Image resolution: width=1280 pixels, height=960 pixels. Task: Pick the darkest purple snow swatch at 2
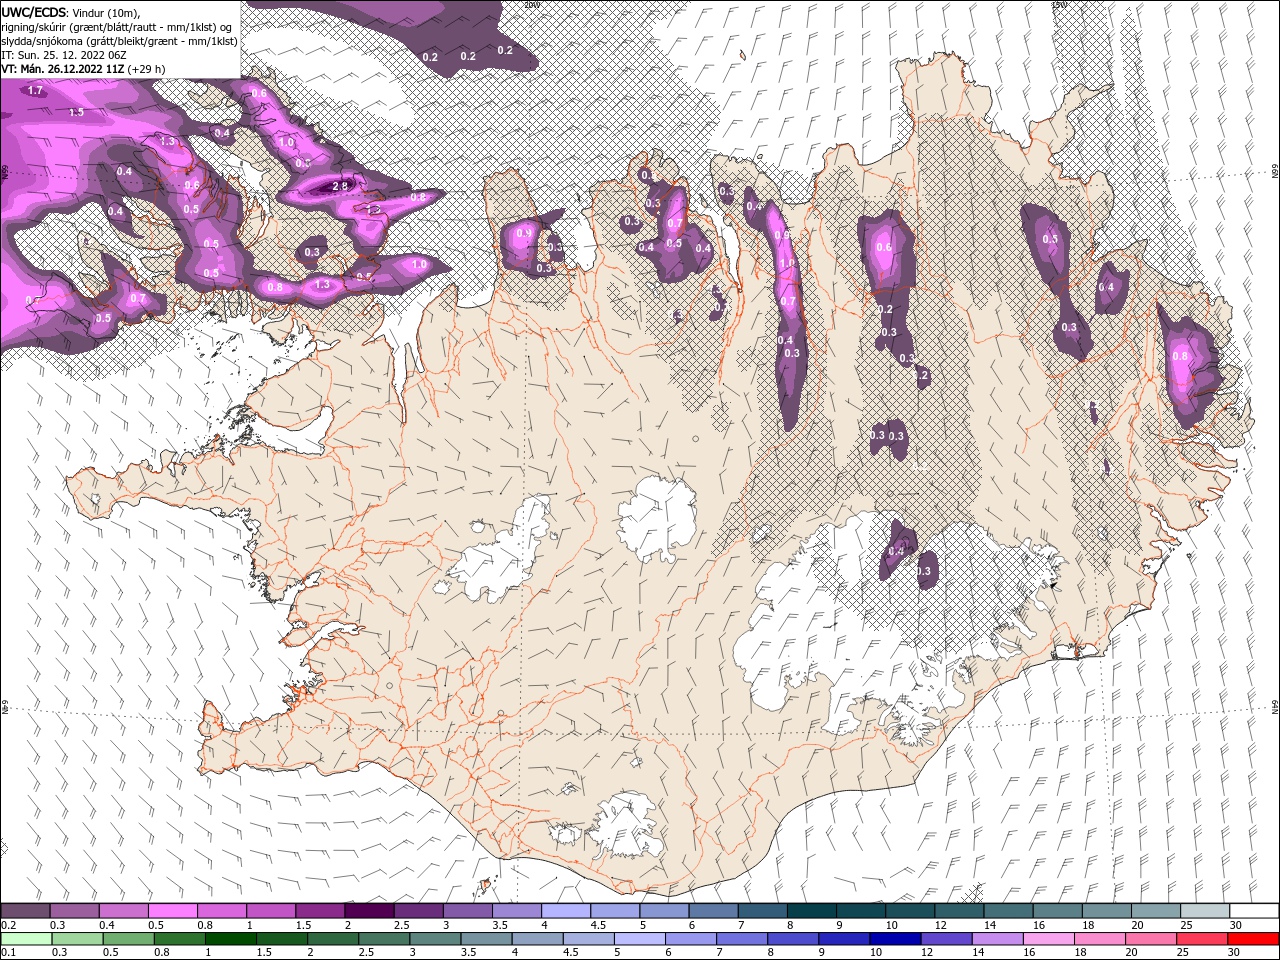369,911
